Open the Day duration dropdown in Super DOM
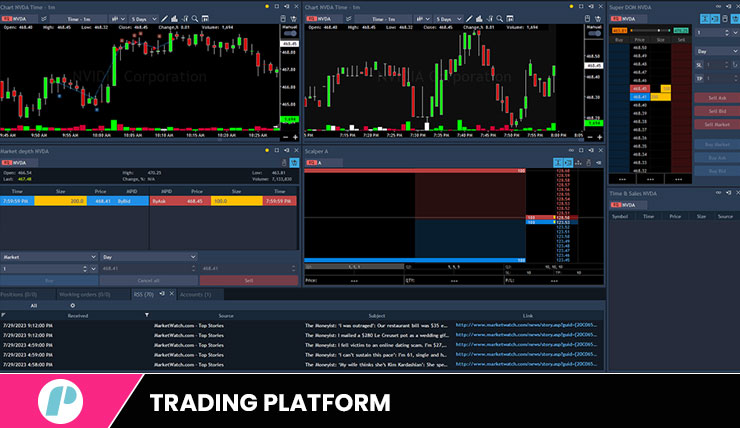Screen dimensions: 740x428 (x=718, y=51)
